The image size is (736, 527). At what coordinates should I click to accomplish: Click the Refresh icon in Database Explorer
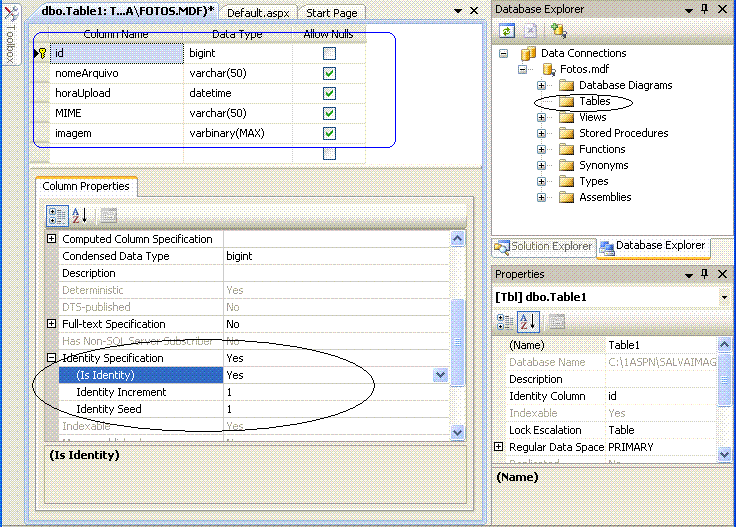pyautogui.click(x=507, y=31)
